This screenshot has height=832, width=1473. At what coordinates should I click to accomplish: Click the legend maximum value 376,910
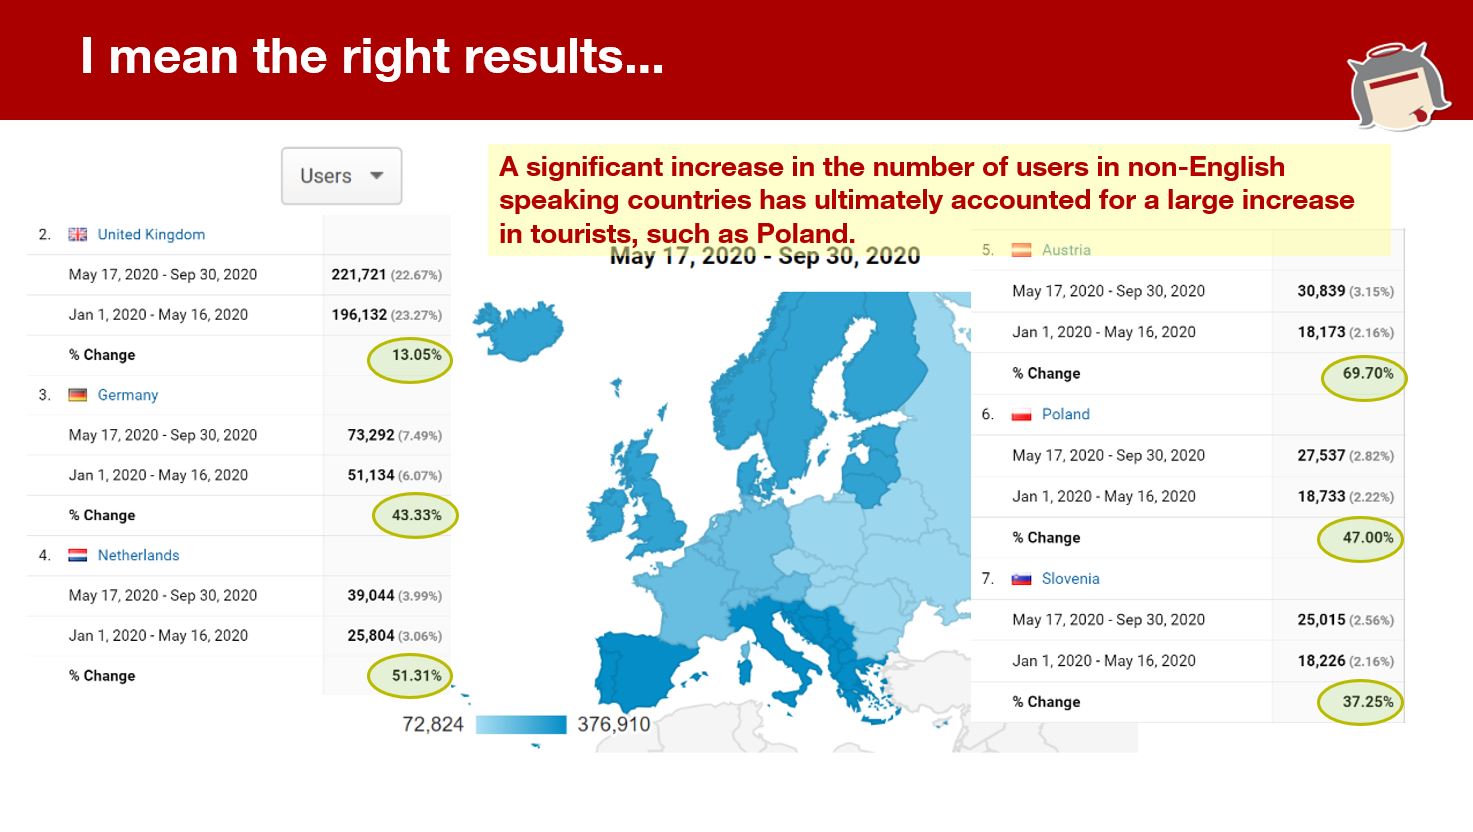click(x=613, y=724)
